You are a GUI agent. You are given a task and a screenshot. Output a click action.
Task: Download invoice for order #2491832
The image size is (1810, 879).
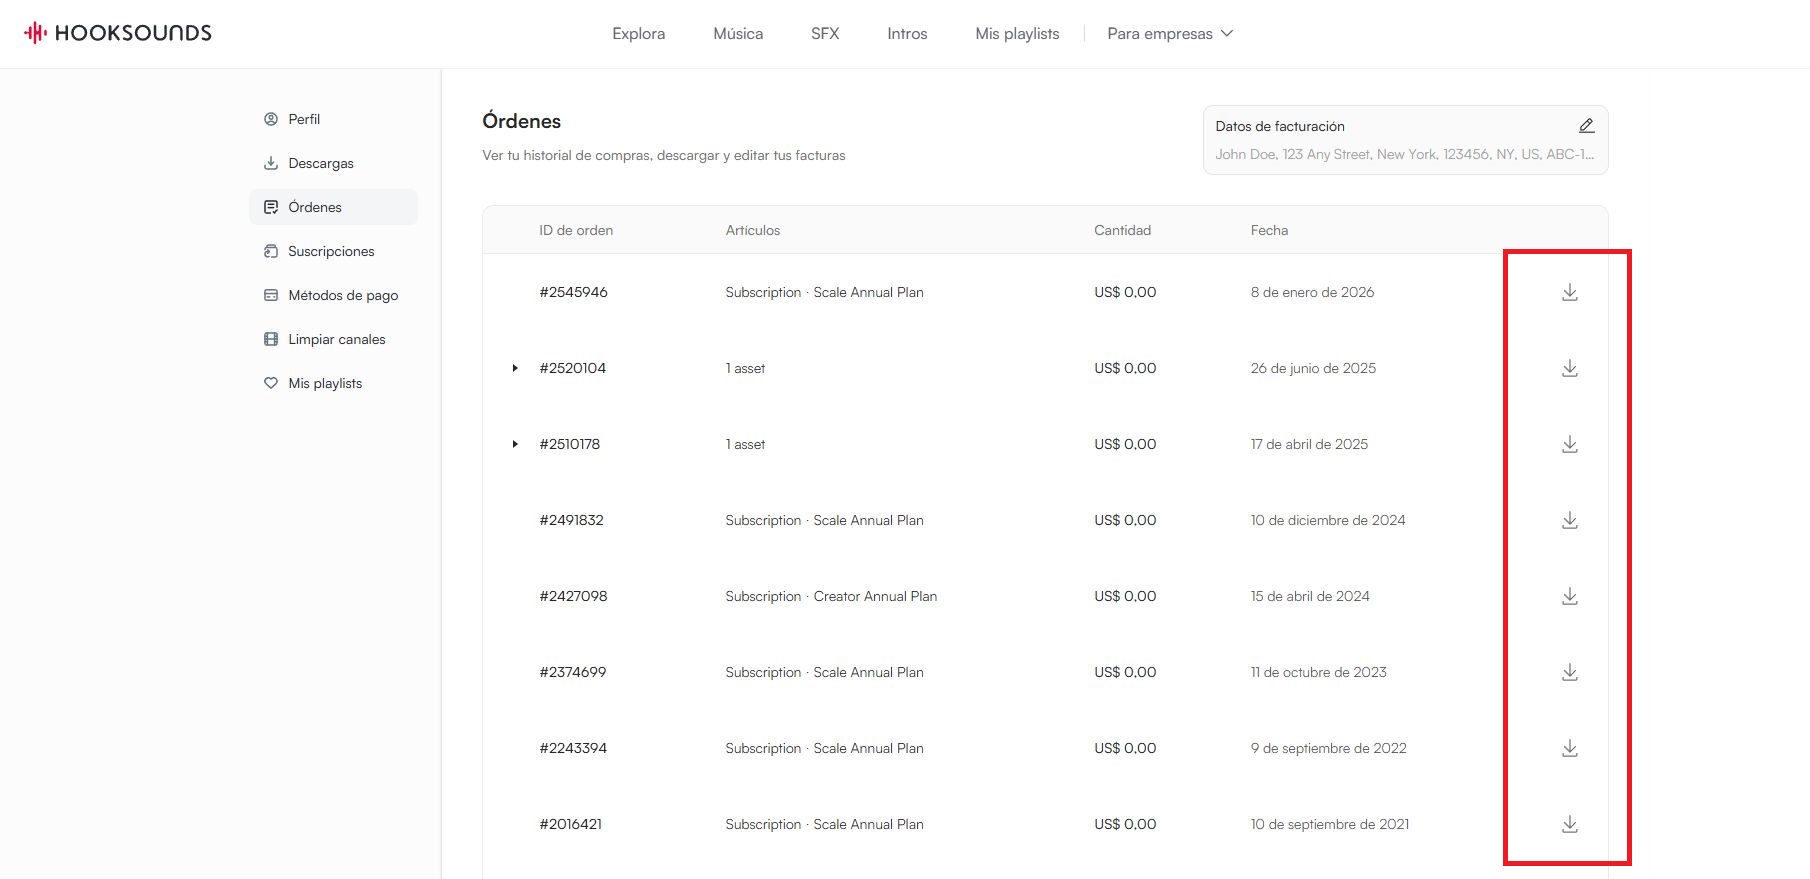[x=1569, y=520]
